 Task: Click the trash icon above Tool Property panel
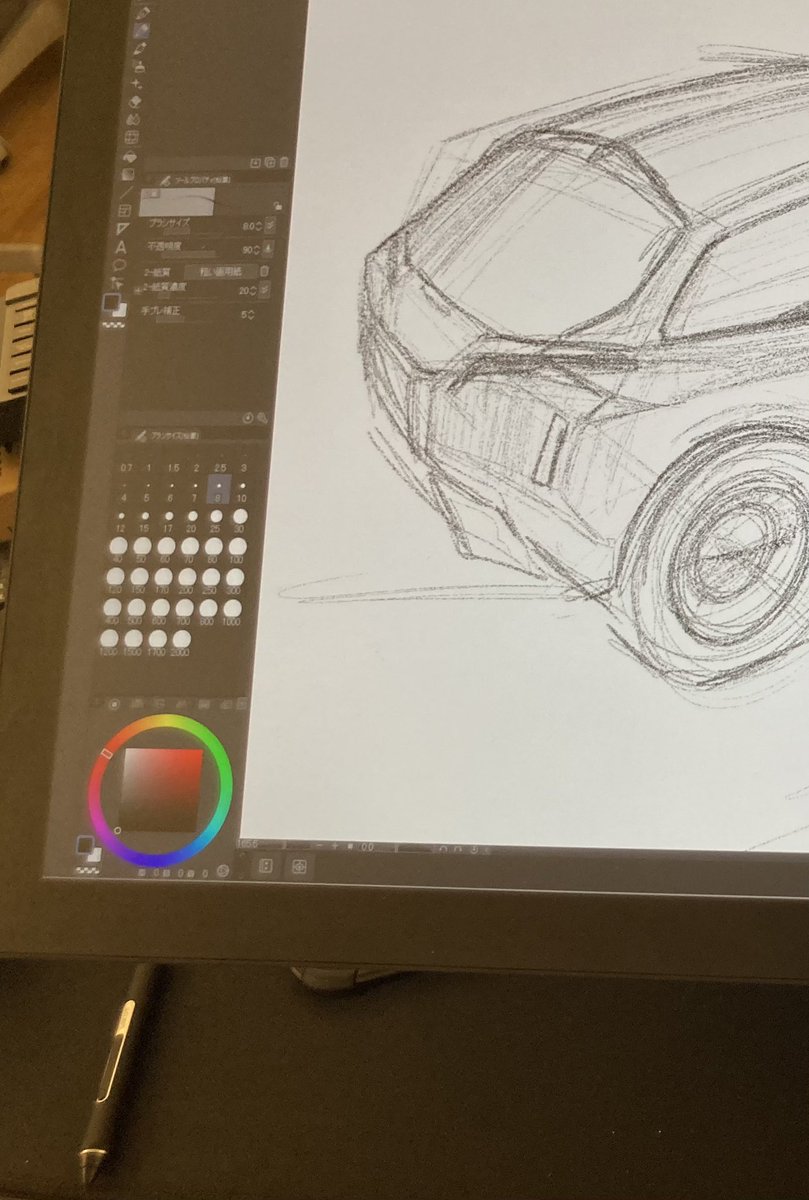click(x=283, y=162)
